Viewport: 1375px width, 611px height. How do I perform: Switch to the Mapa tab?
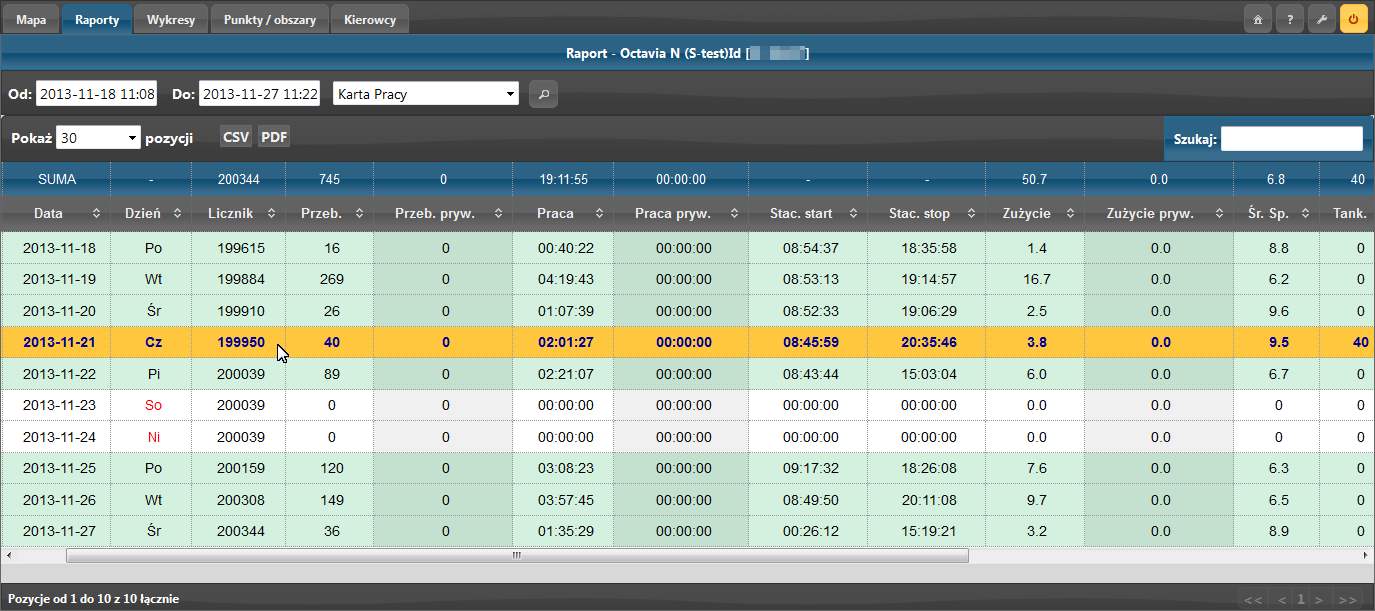[x=31, y=19]
